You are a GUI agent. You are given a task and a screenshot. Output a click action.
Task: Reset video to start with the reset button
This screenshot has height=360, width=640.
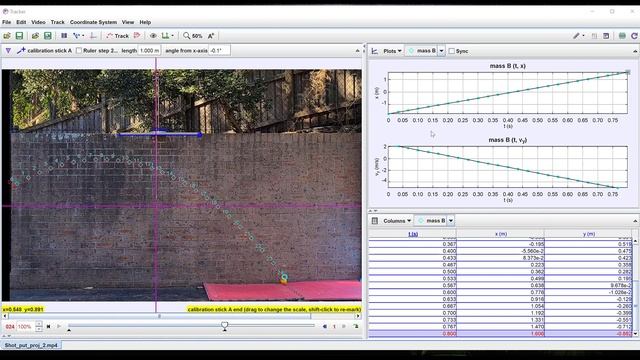[49, 327]
